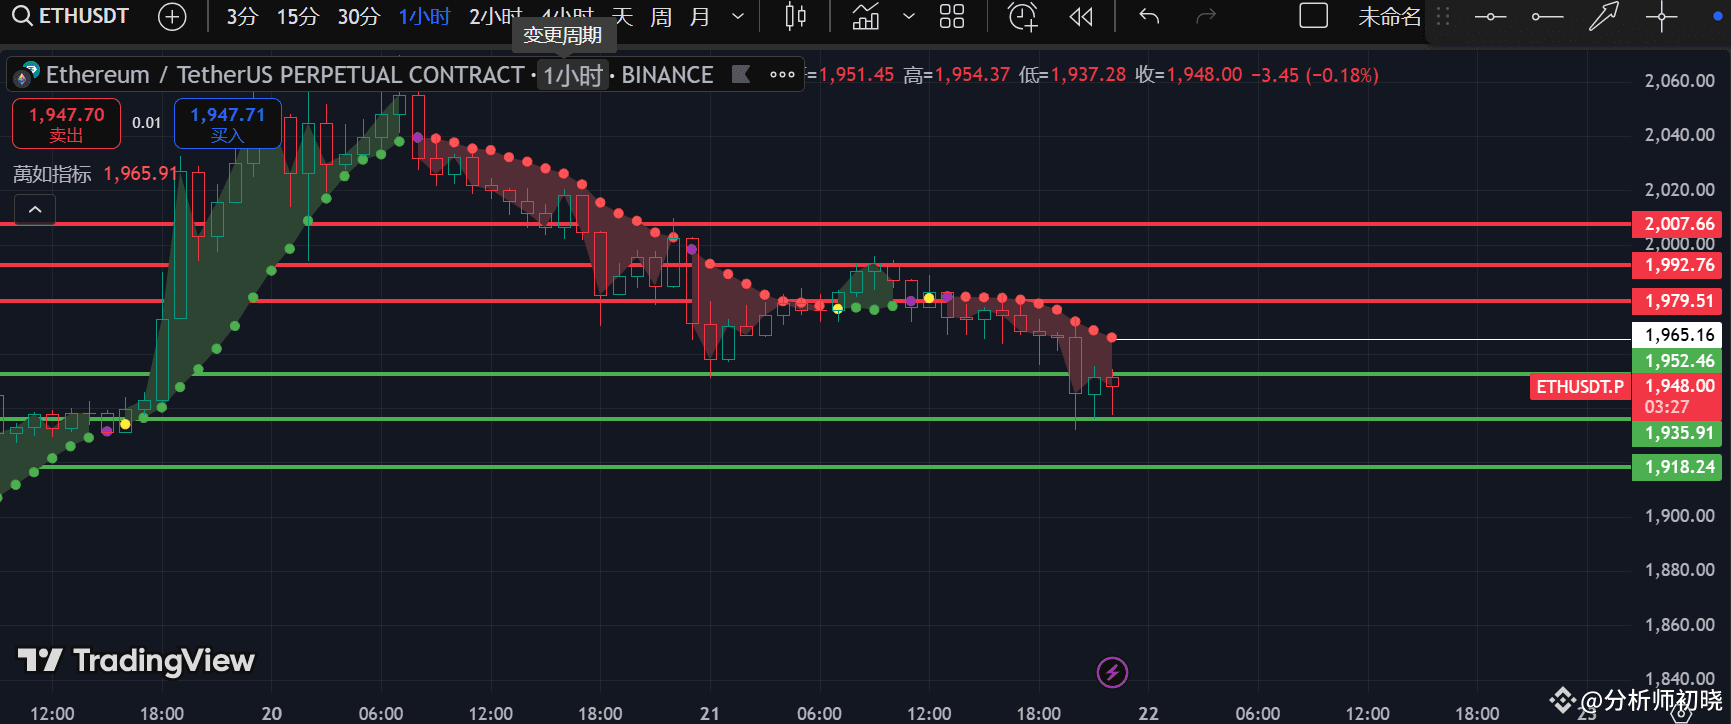Click the 1,979.51 resistance price label
Viewport: 1731px width, 724px height.
(1679, 301)
